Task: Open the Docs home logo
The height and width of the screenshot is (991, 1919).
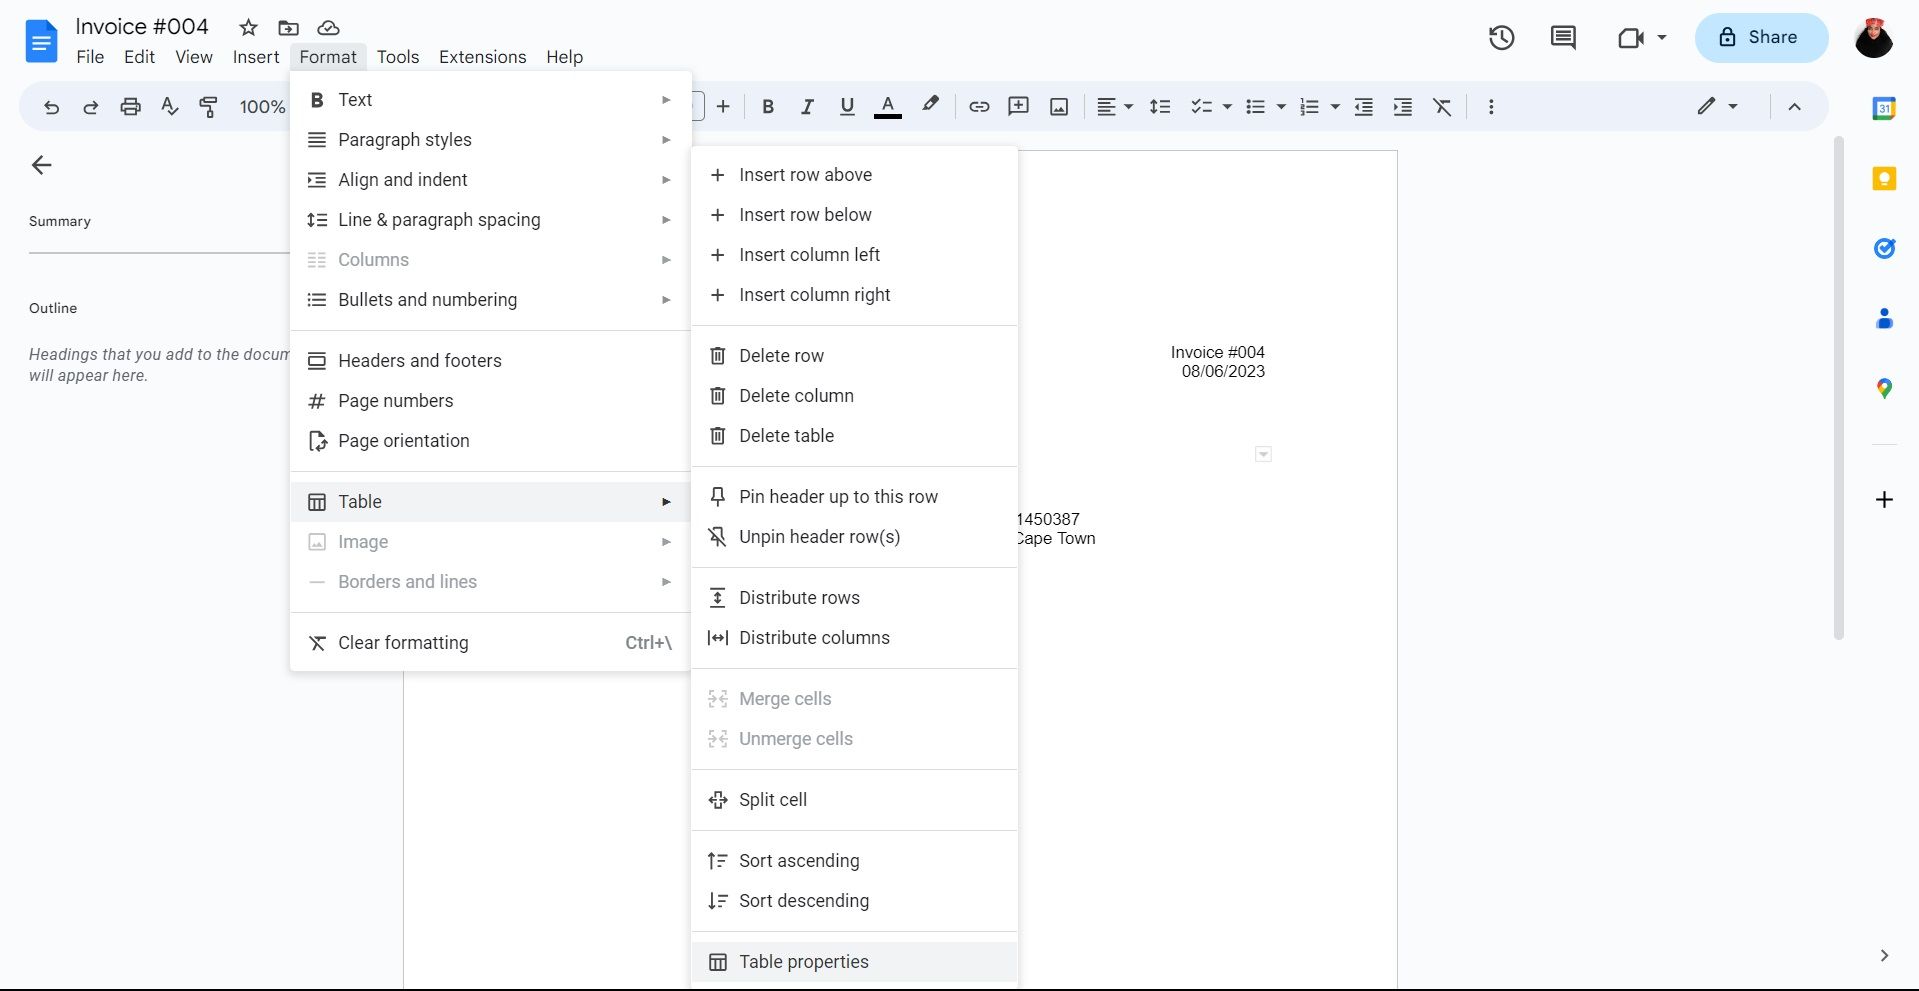Action: click(41, 41)
